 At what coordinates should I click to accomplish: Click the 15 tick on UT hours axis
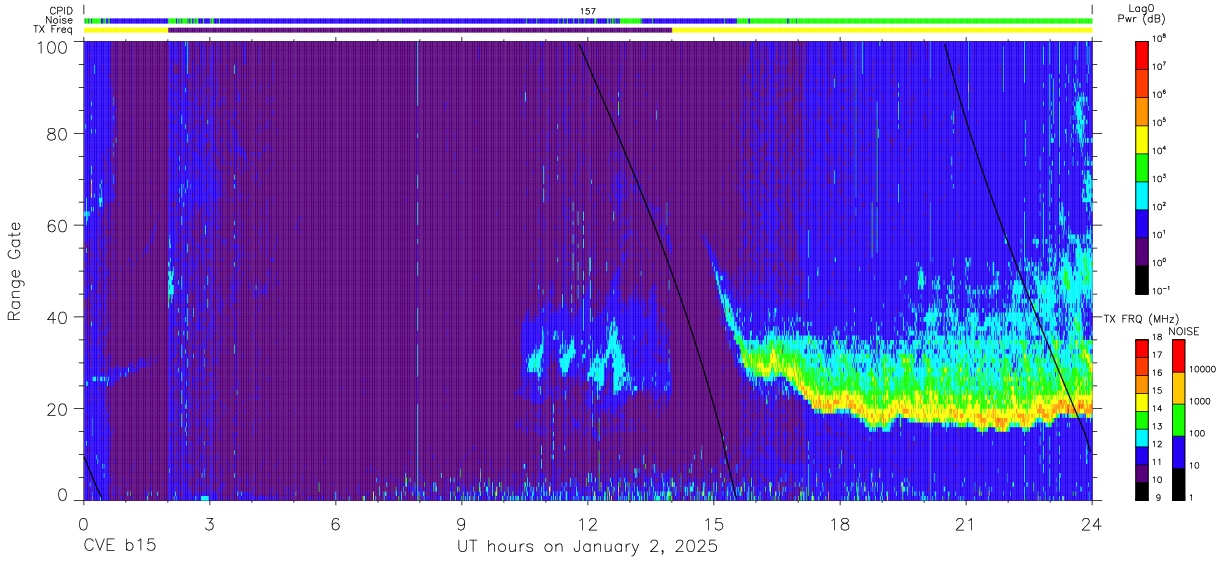(x=714, y=523)
